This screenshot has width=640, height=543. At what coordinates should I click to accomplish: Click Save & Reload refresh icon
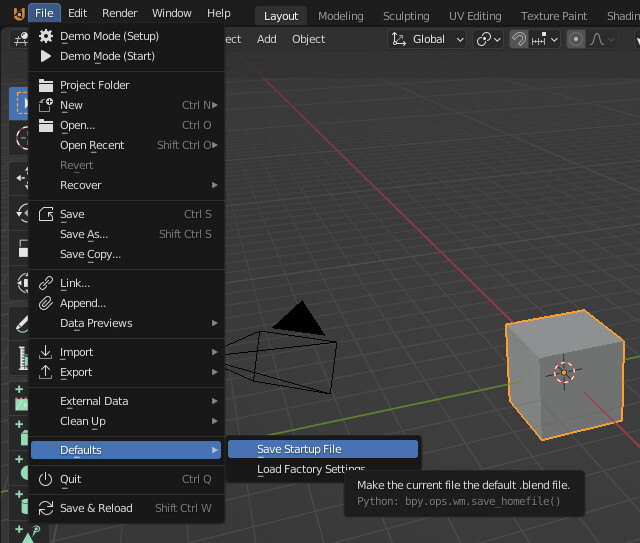point(46,508)
